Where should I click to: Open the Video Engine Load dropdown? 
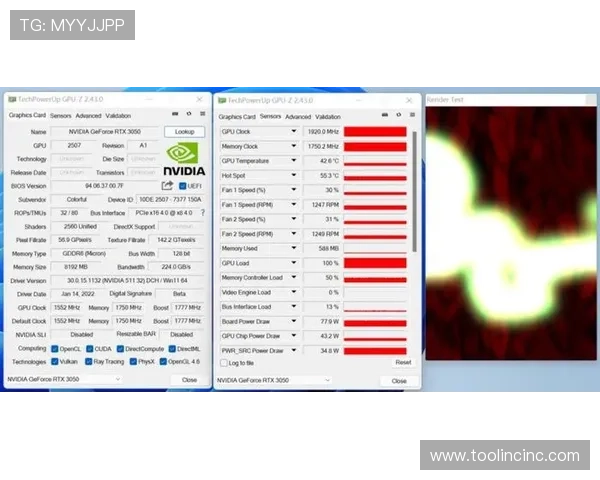pyautogui.click(x=293, y=292)
